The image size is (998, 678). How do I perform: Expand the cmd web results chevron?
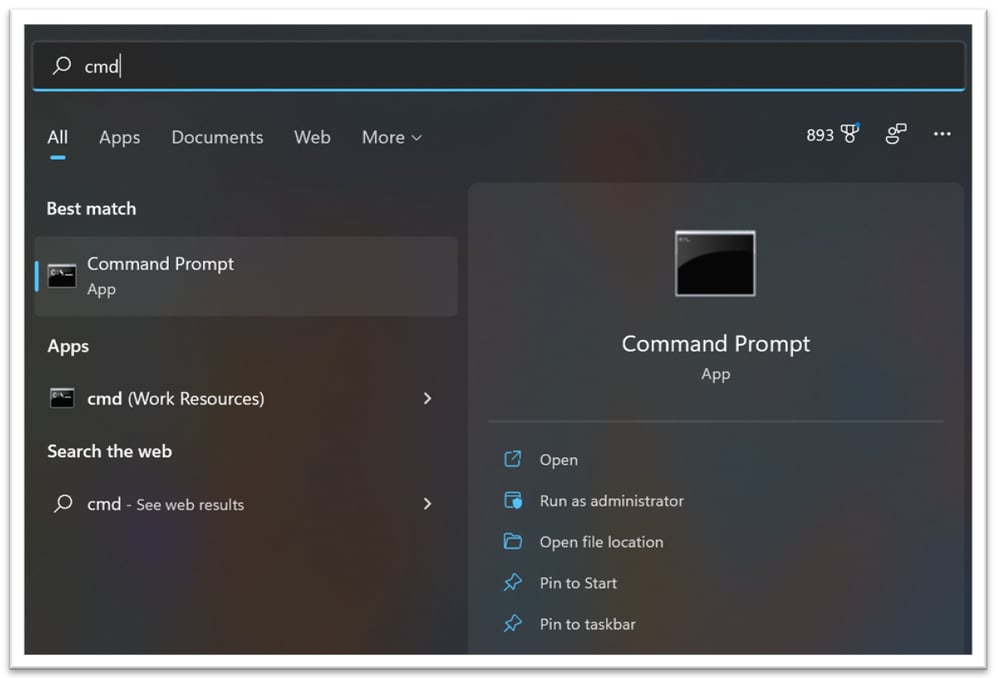point(428,504)
